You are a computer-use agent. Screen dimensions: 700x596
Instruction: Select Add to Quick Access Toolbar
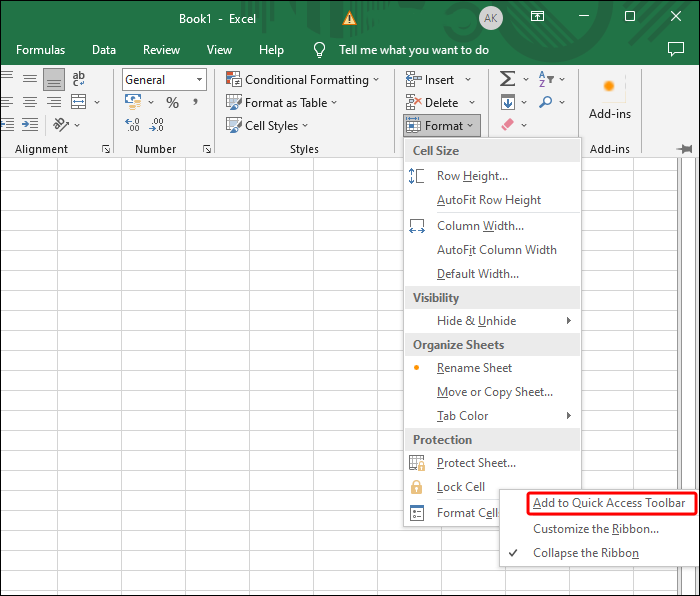608,503
